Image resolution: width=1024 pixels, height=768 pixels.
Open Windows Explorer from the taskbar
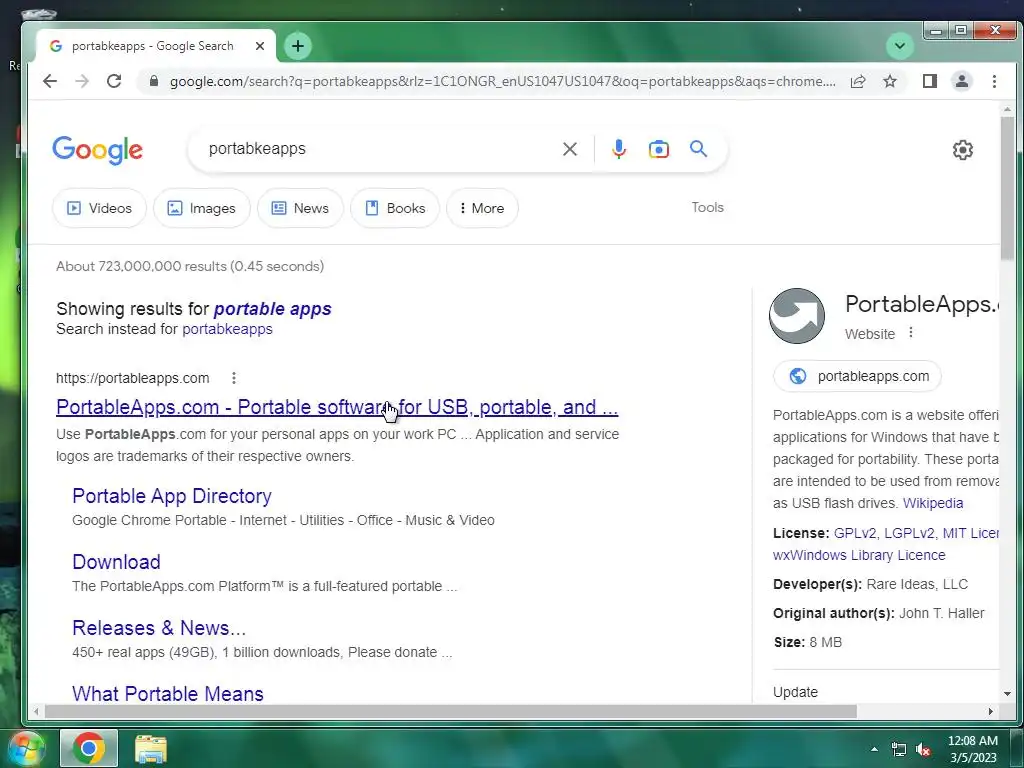click(x=151, y=749)
